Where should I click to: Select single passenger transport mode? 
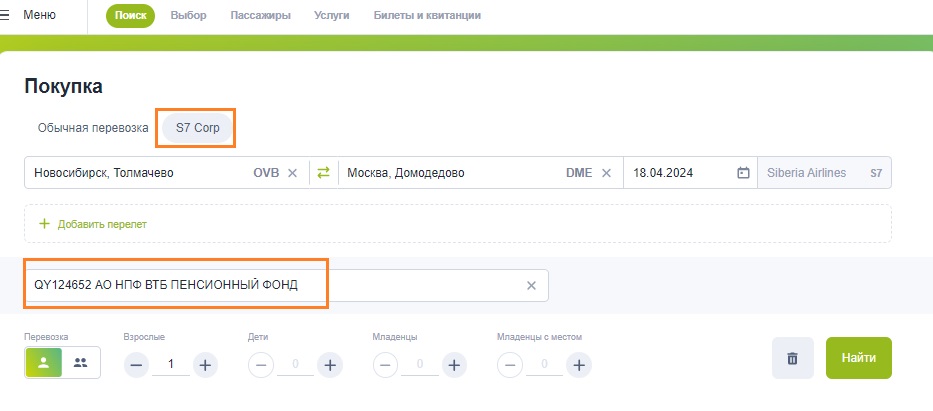pos(43,362)
